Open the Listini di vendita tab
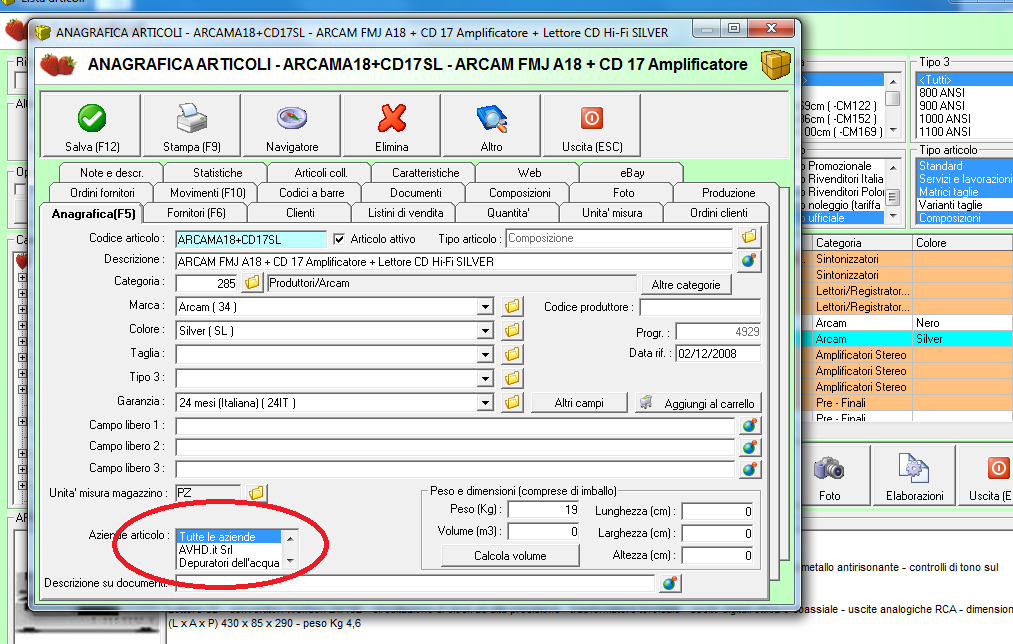Screen dimensions: 1013x644 tap(405, 213)
